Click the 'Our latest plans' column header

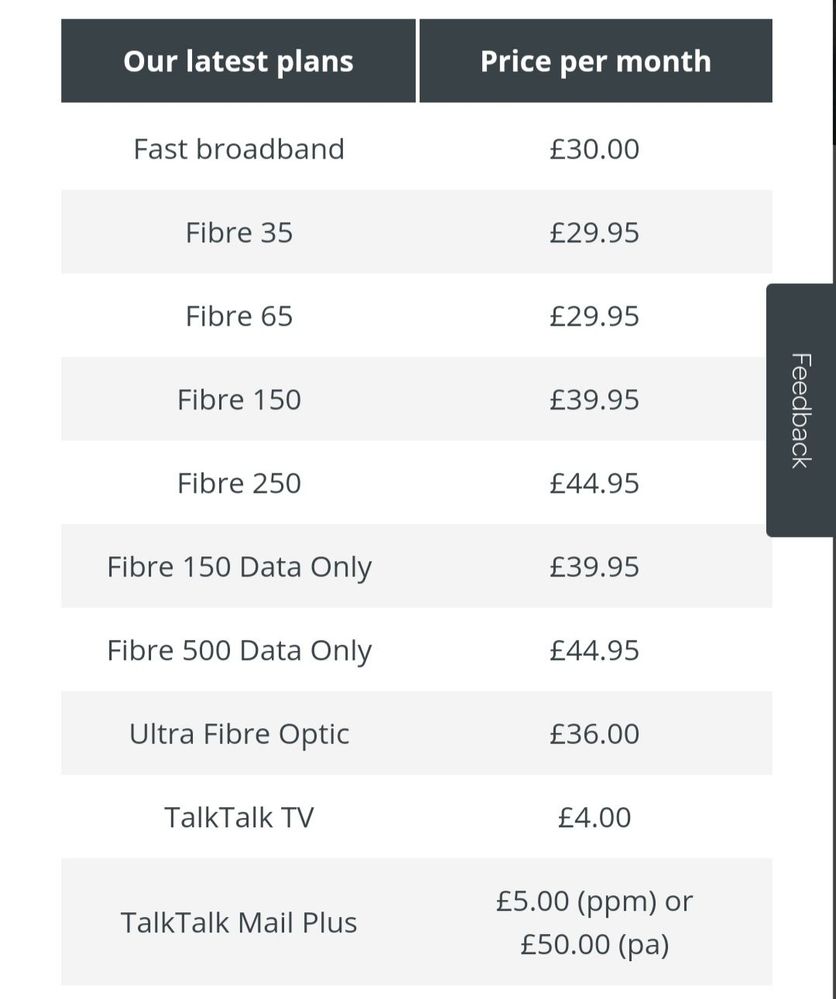[x=238, y=61]
